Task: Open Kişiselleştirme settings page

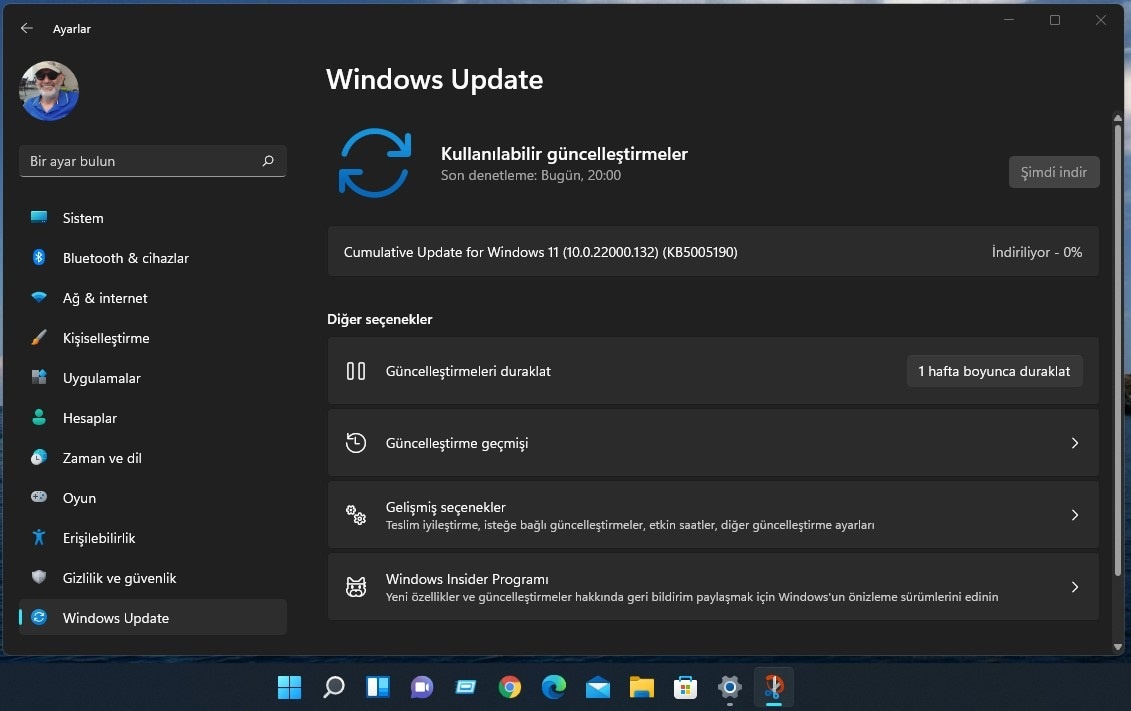Action: click(x=153, y=338)
